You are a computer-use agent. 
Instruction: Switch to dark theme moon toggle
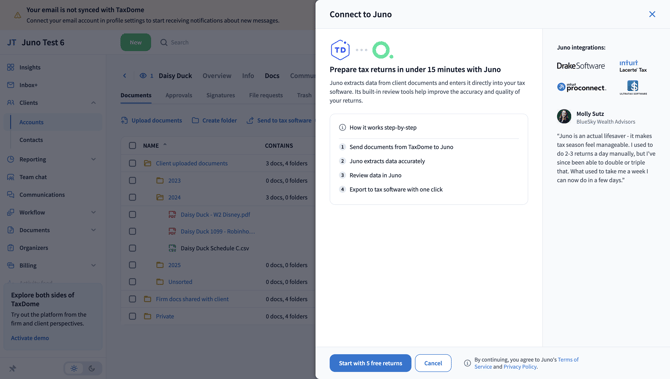(91, 368)
